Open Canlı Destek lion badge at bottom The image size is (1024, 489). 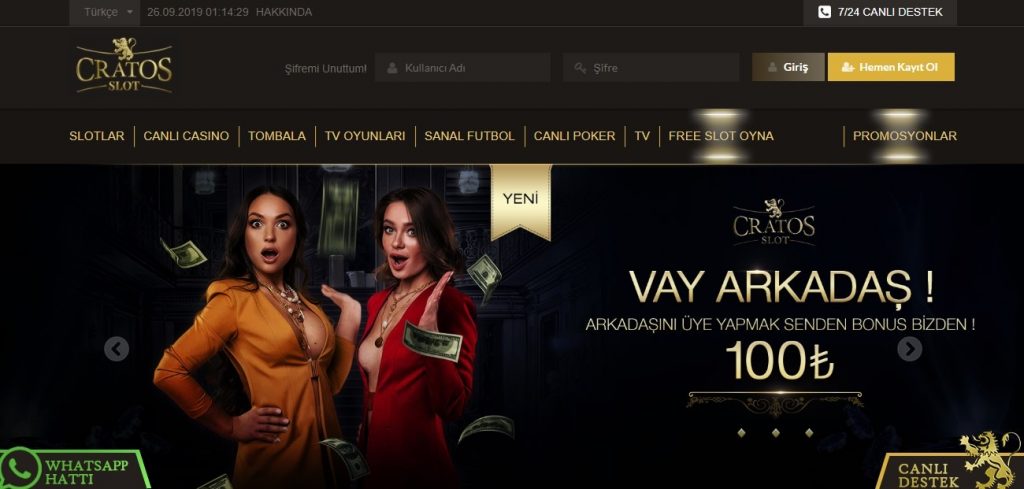click(952, 462)
